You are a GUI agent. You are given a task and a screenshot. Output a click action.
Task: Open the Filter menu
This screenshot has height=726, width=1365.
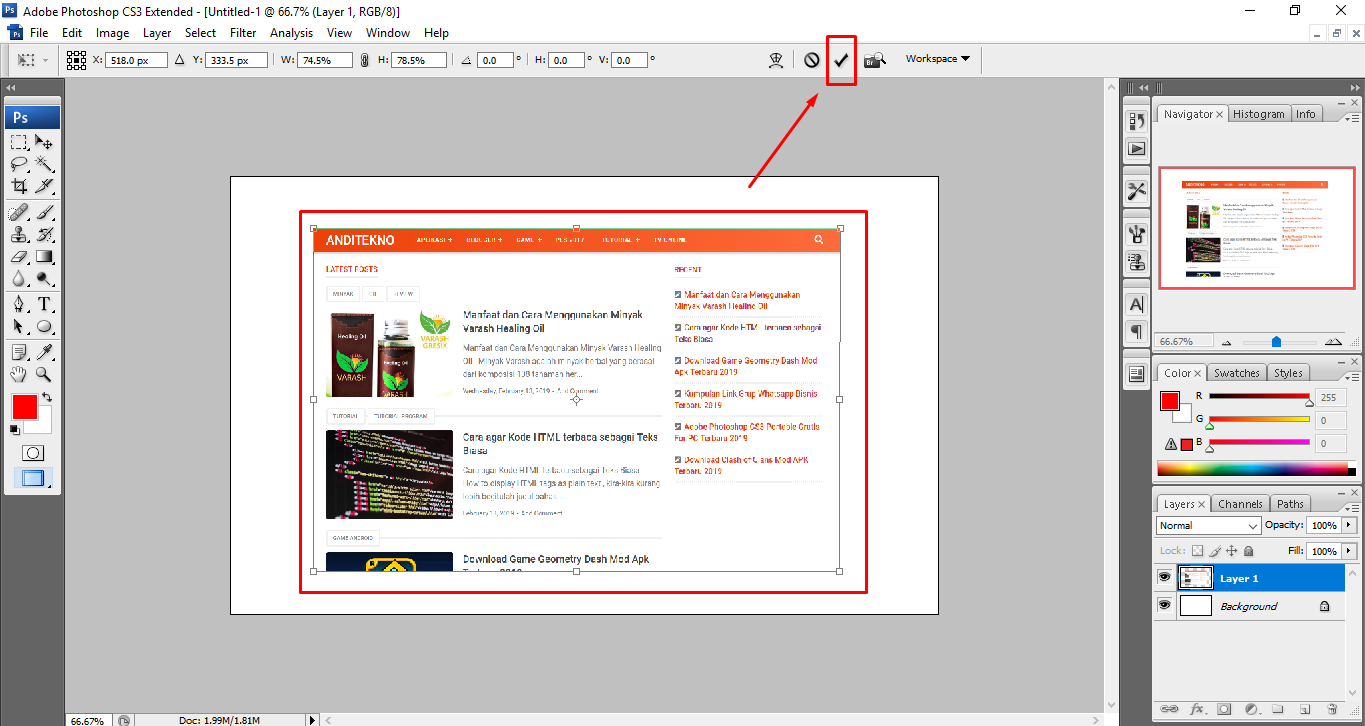(243, 33)
